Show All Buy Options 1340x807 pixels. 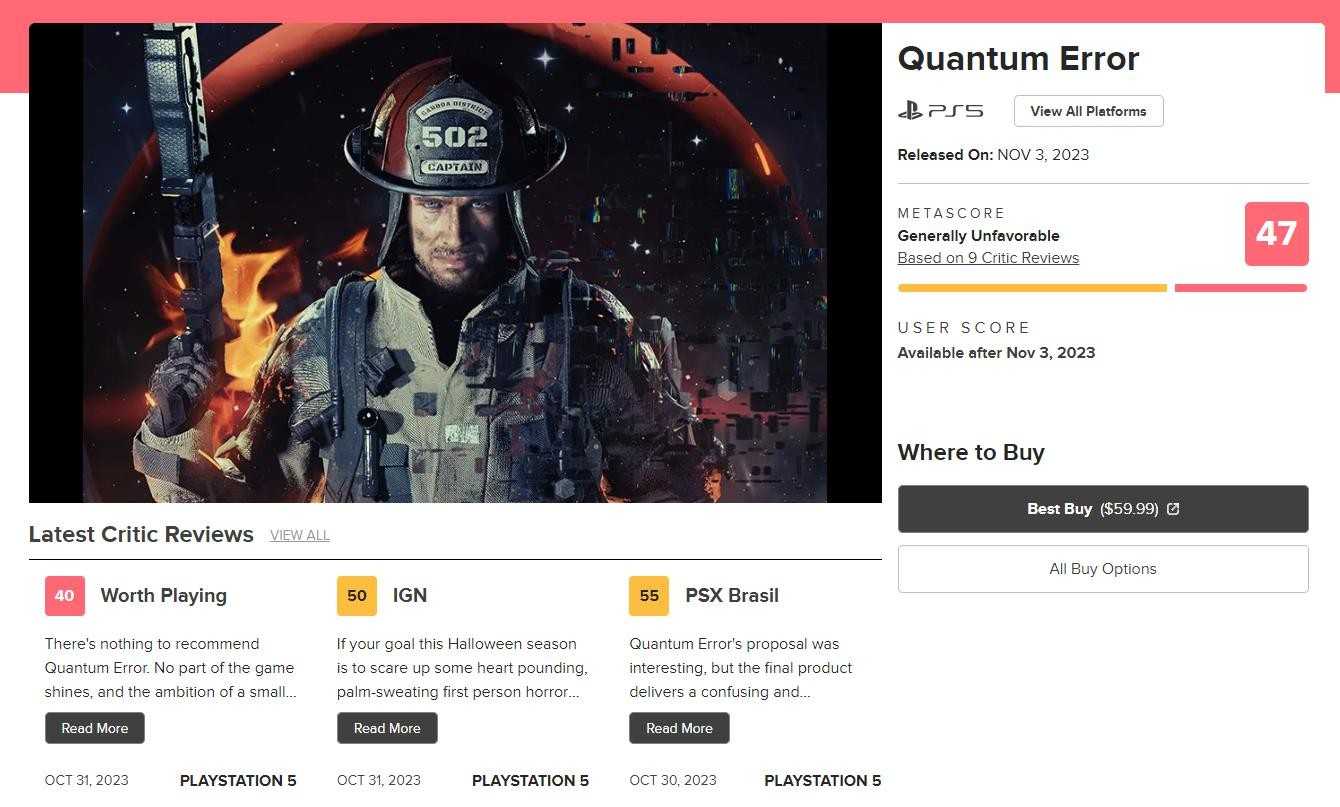pyautogui.click(x=1103, y=569)
